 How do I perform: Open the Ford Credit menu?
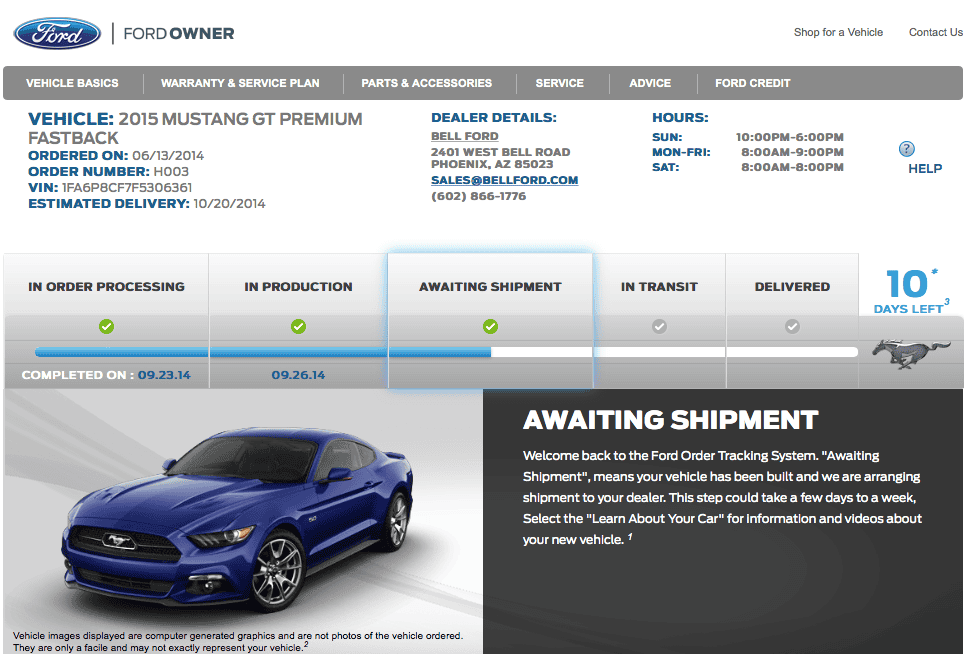[753, 83]
